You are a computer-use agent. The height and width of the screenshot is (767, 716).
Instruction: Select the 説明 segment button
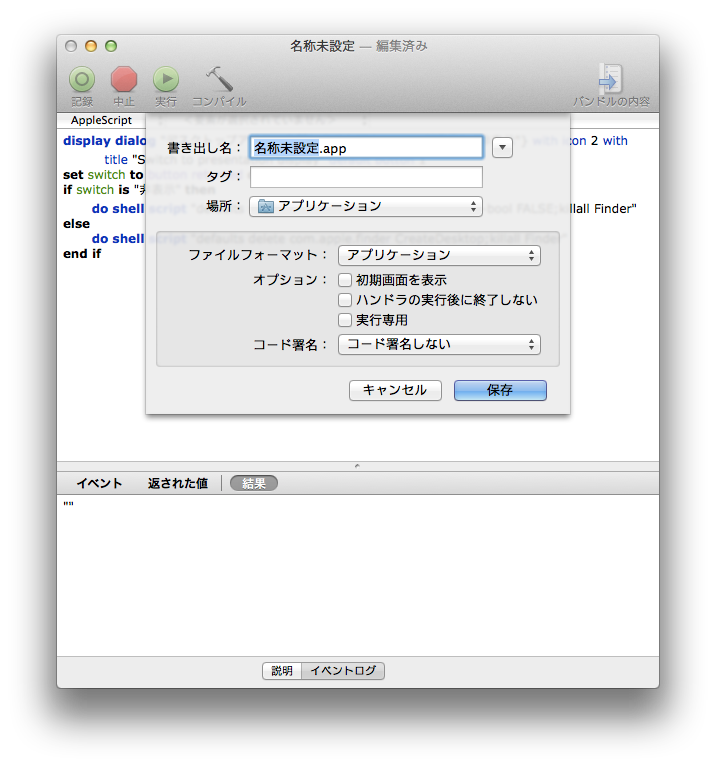[x=282, y=671]
